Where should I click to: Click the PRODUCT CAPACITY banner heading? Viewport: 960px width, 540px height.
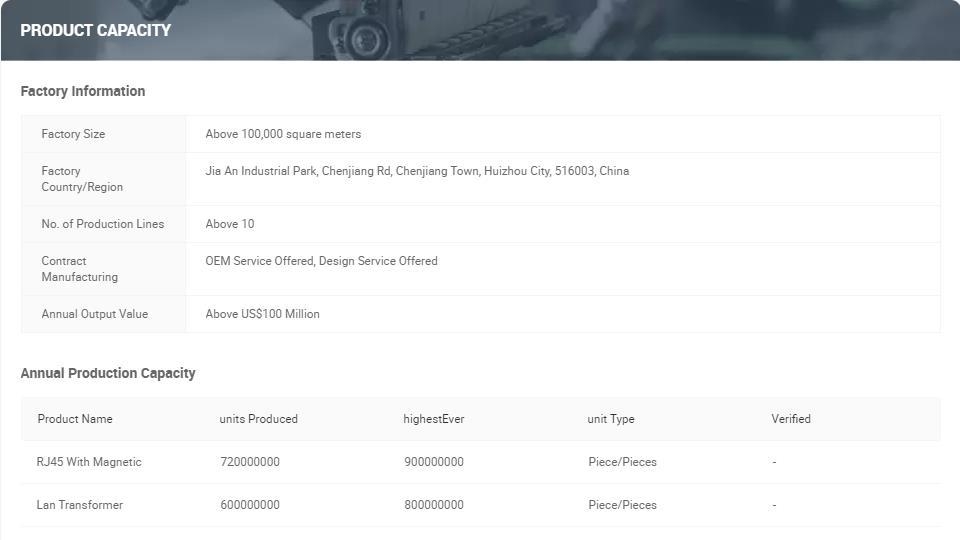tap(95, 30)
